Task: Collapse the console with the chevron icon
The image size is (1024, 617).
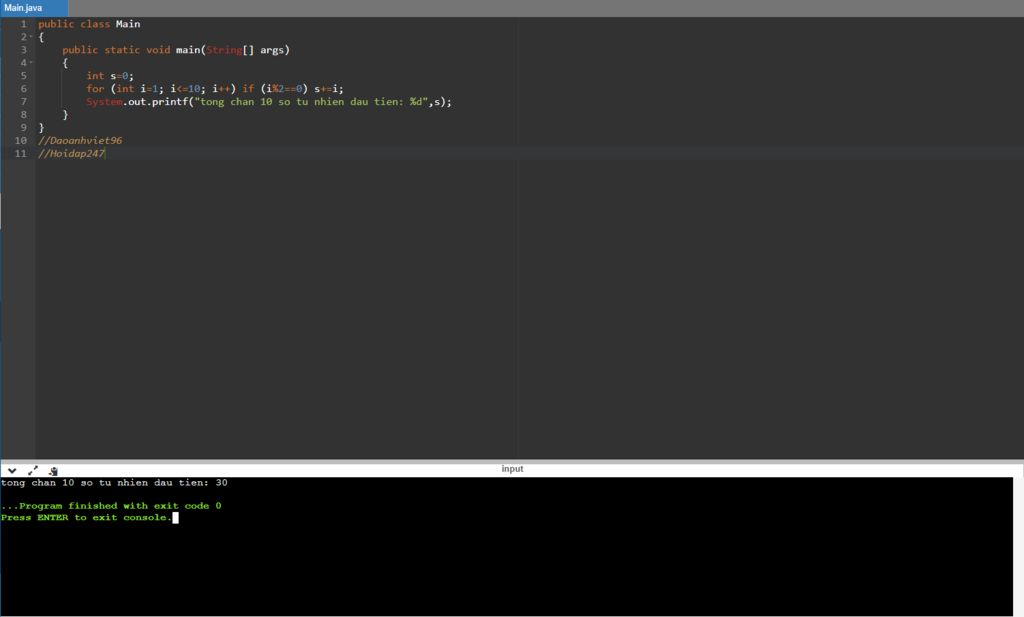Action: click(x=12, y=470)
